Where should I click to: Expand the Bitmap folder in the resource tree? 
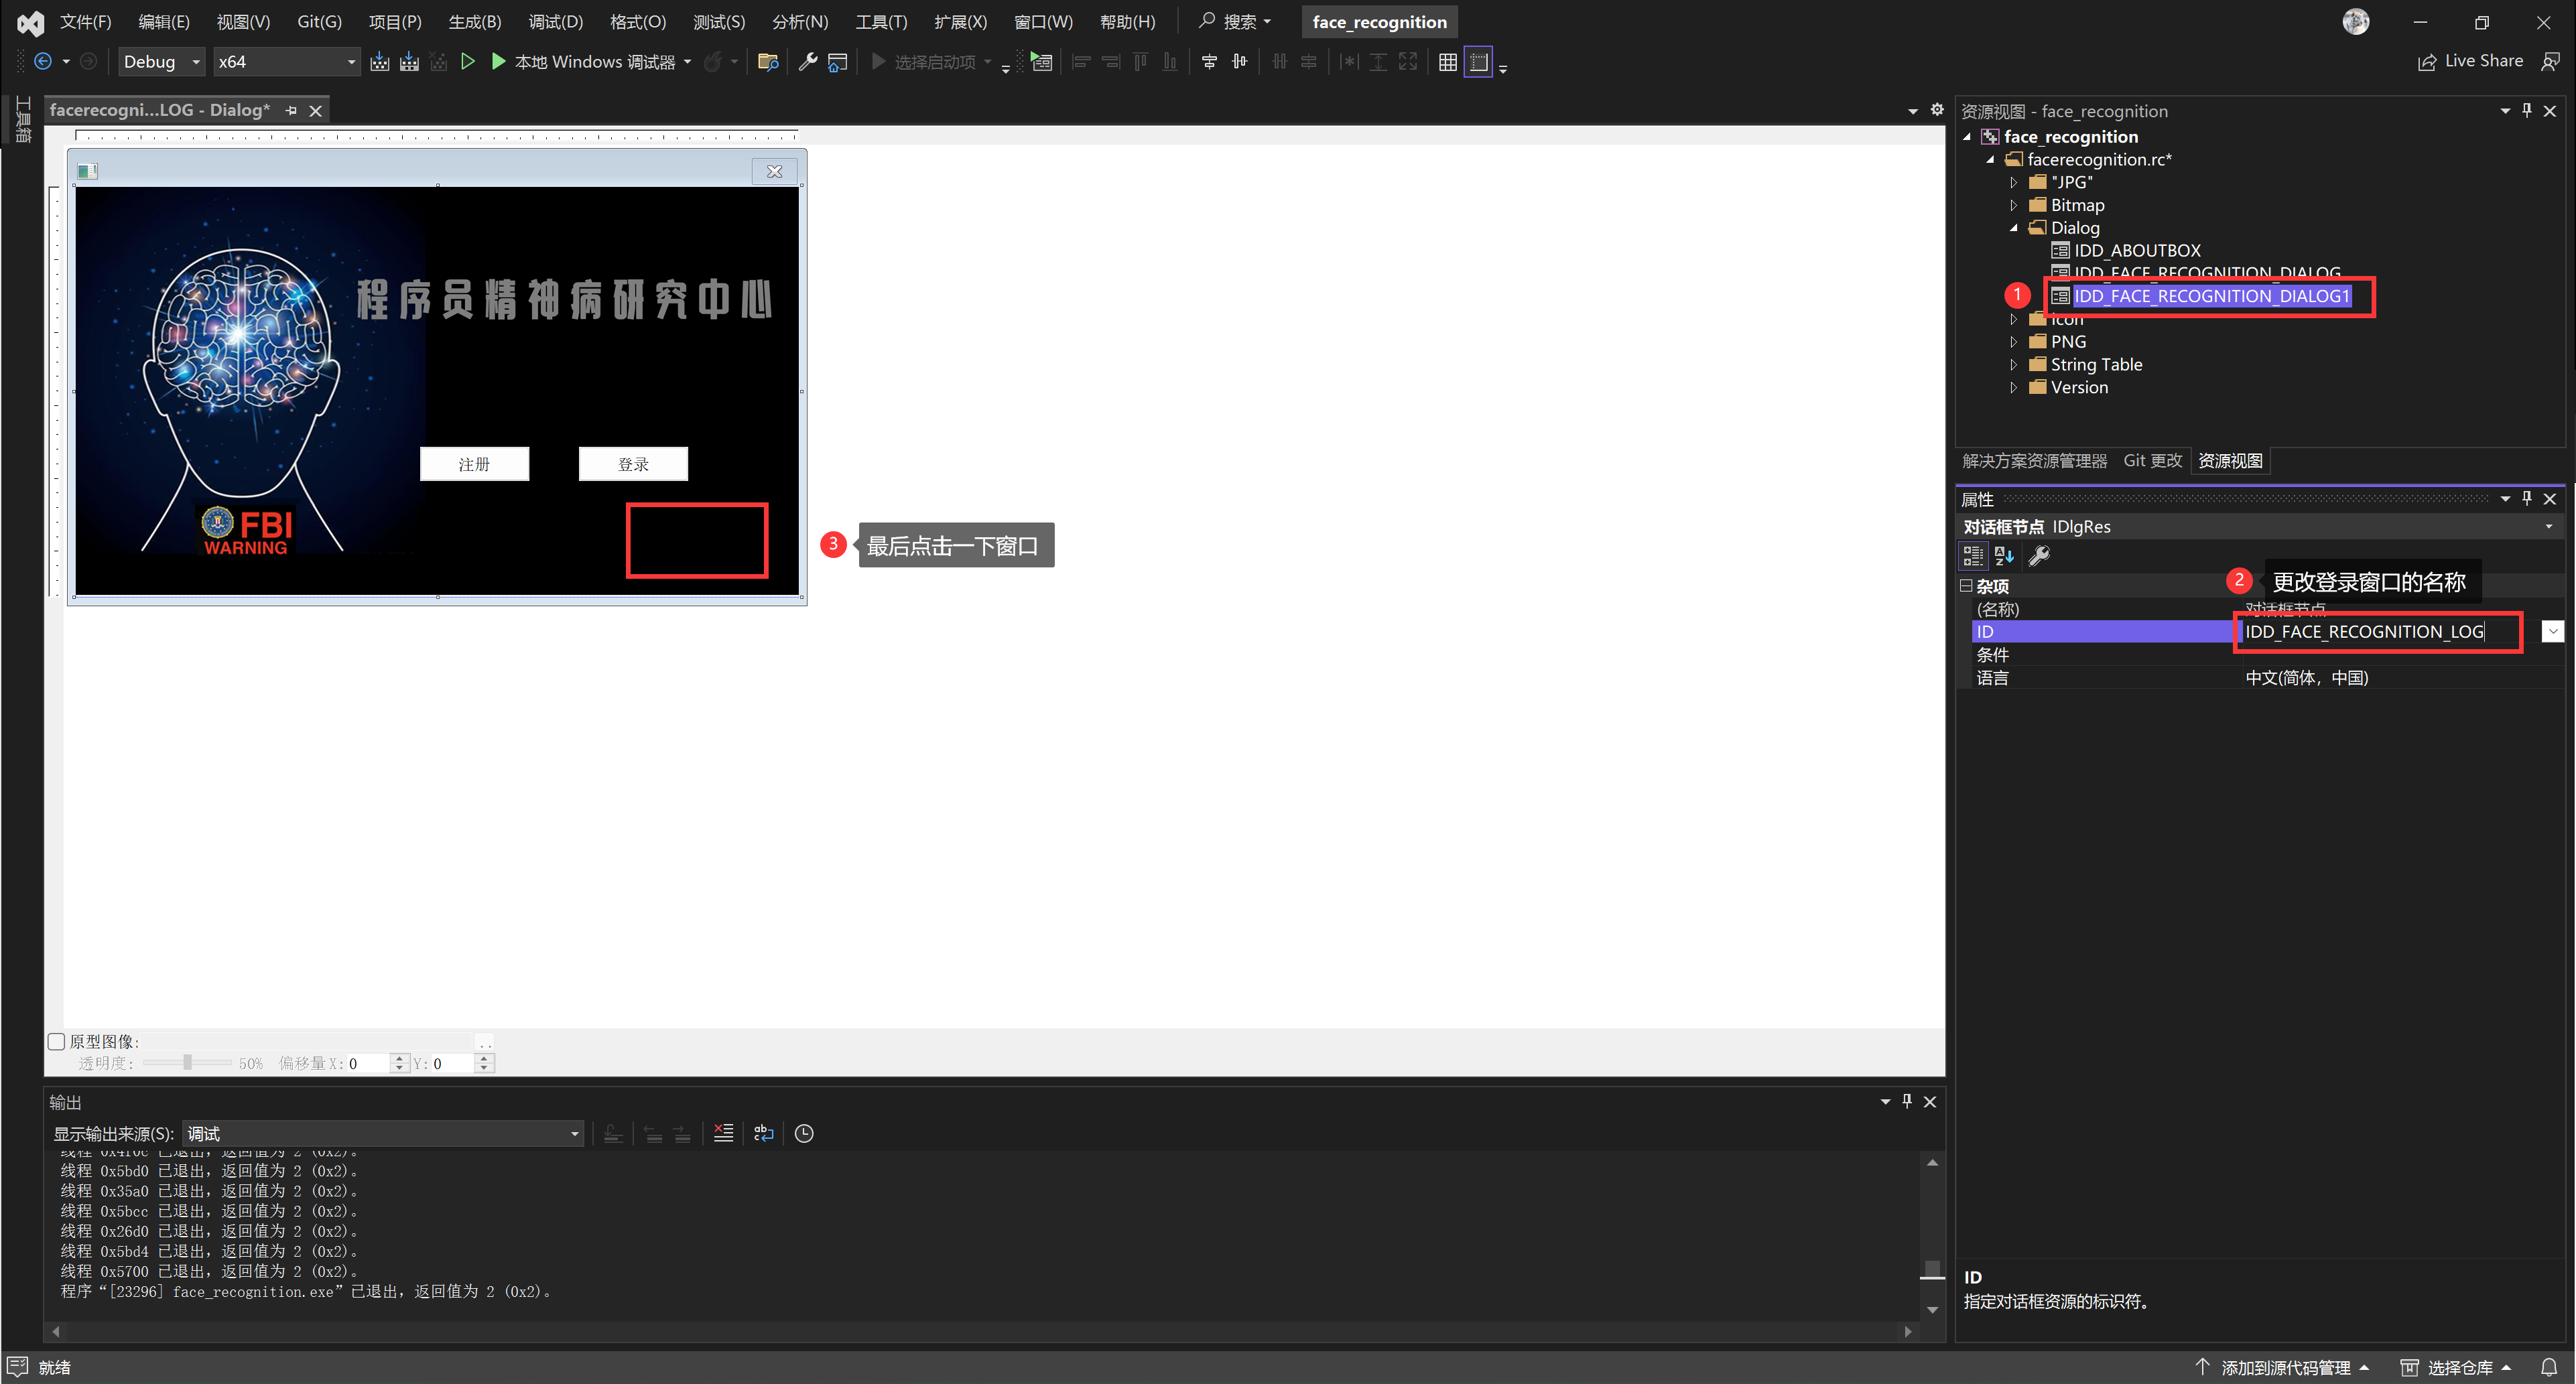(2013, 205)
